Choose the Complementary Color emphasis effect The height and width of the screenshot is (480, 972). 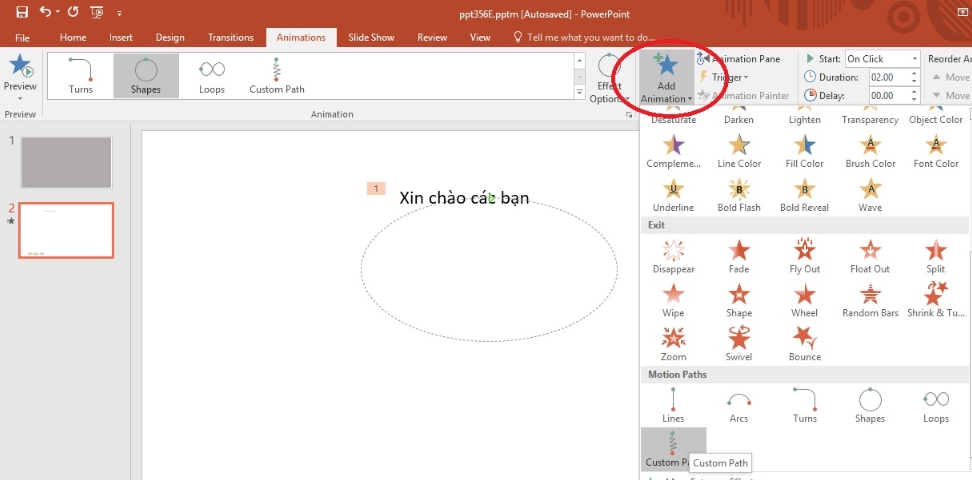tap(673, 151)
